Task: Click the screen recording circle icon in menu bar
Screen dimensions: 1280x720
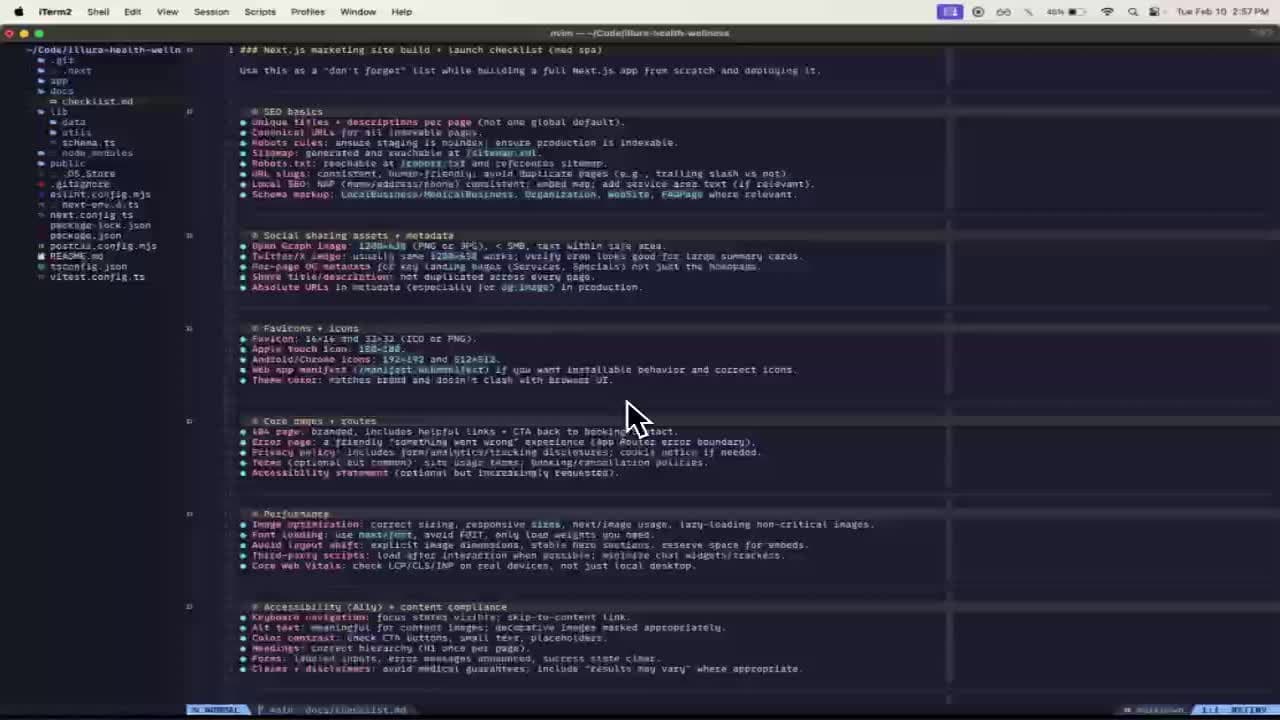Action: [x=978, y=12]
